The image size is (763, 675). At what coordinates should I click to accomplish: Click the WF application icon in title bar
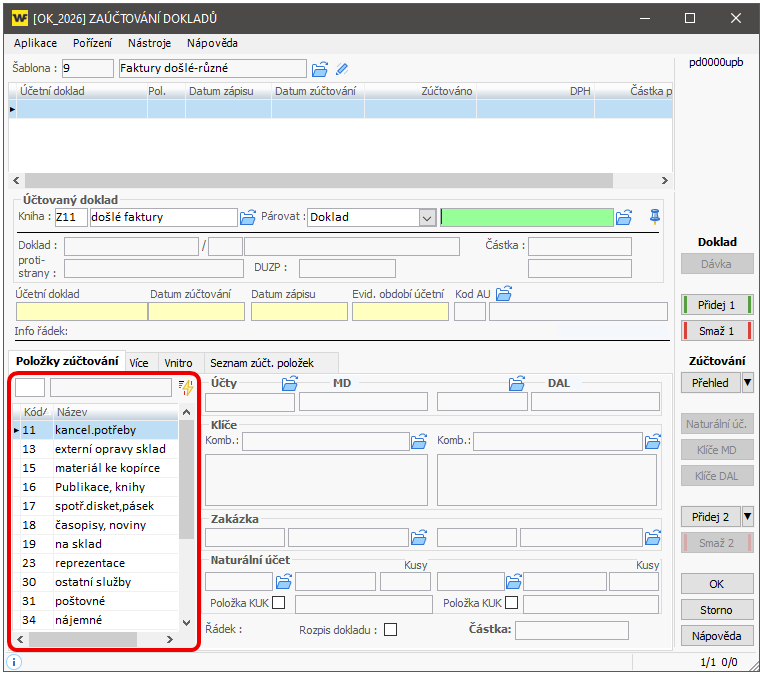19,18
